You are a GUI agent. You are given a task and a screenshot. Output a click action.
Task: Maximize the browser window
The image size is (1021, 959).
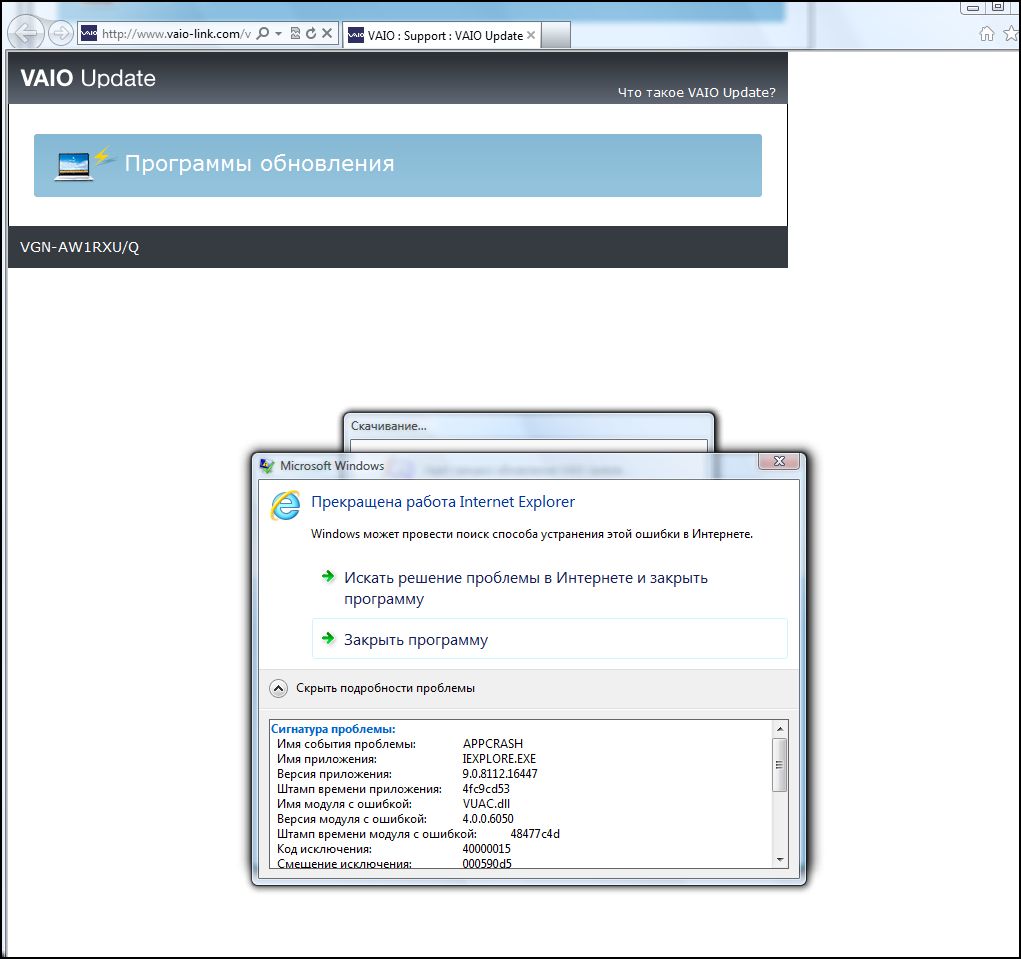998,7
